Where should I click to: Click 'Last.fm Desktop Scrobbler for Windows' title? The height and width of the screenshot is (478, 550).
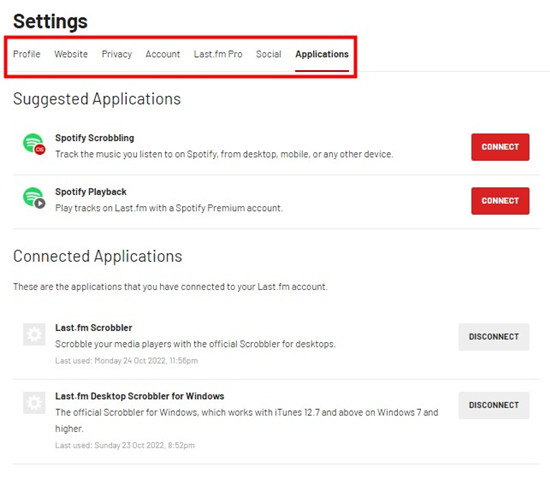[140, 396]
